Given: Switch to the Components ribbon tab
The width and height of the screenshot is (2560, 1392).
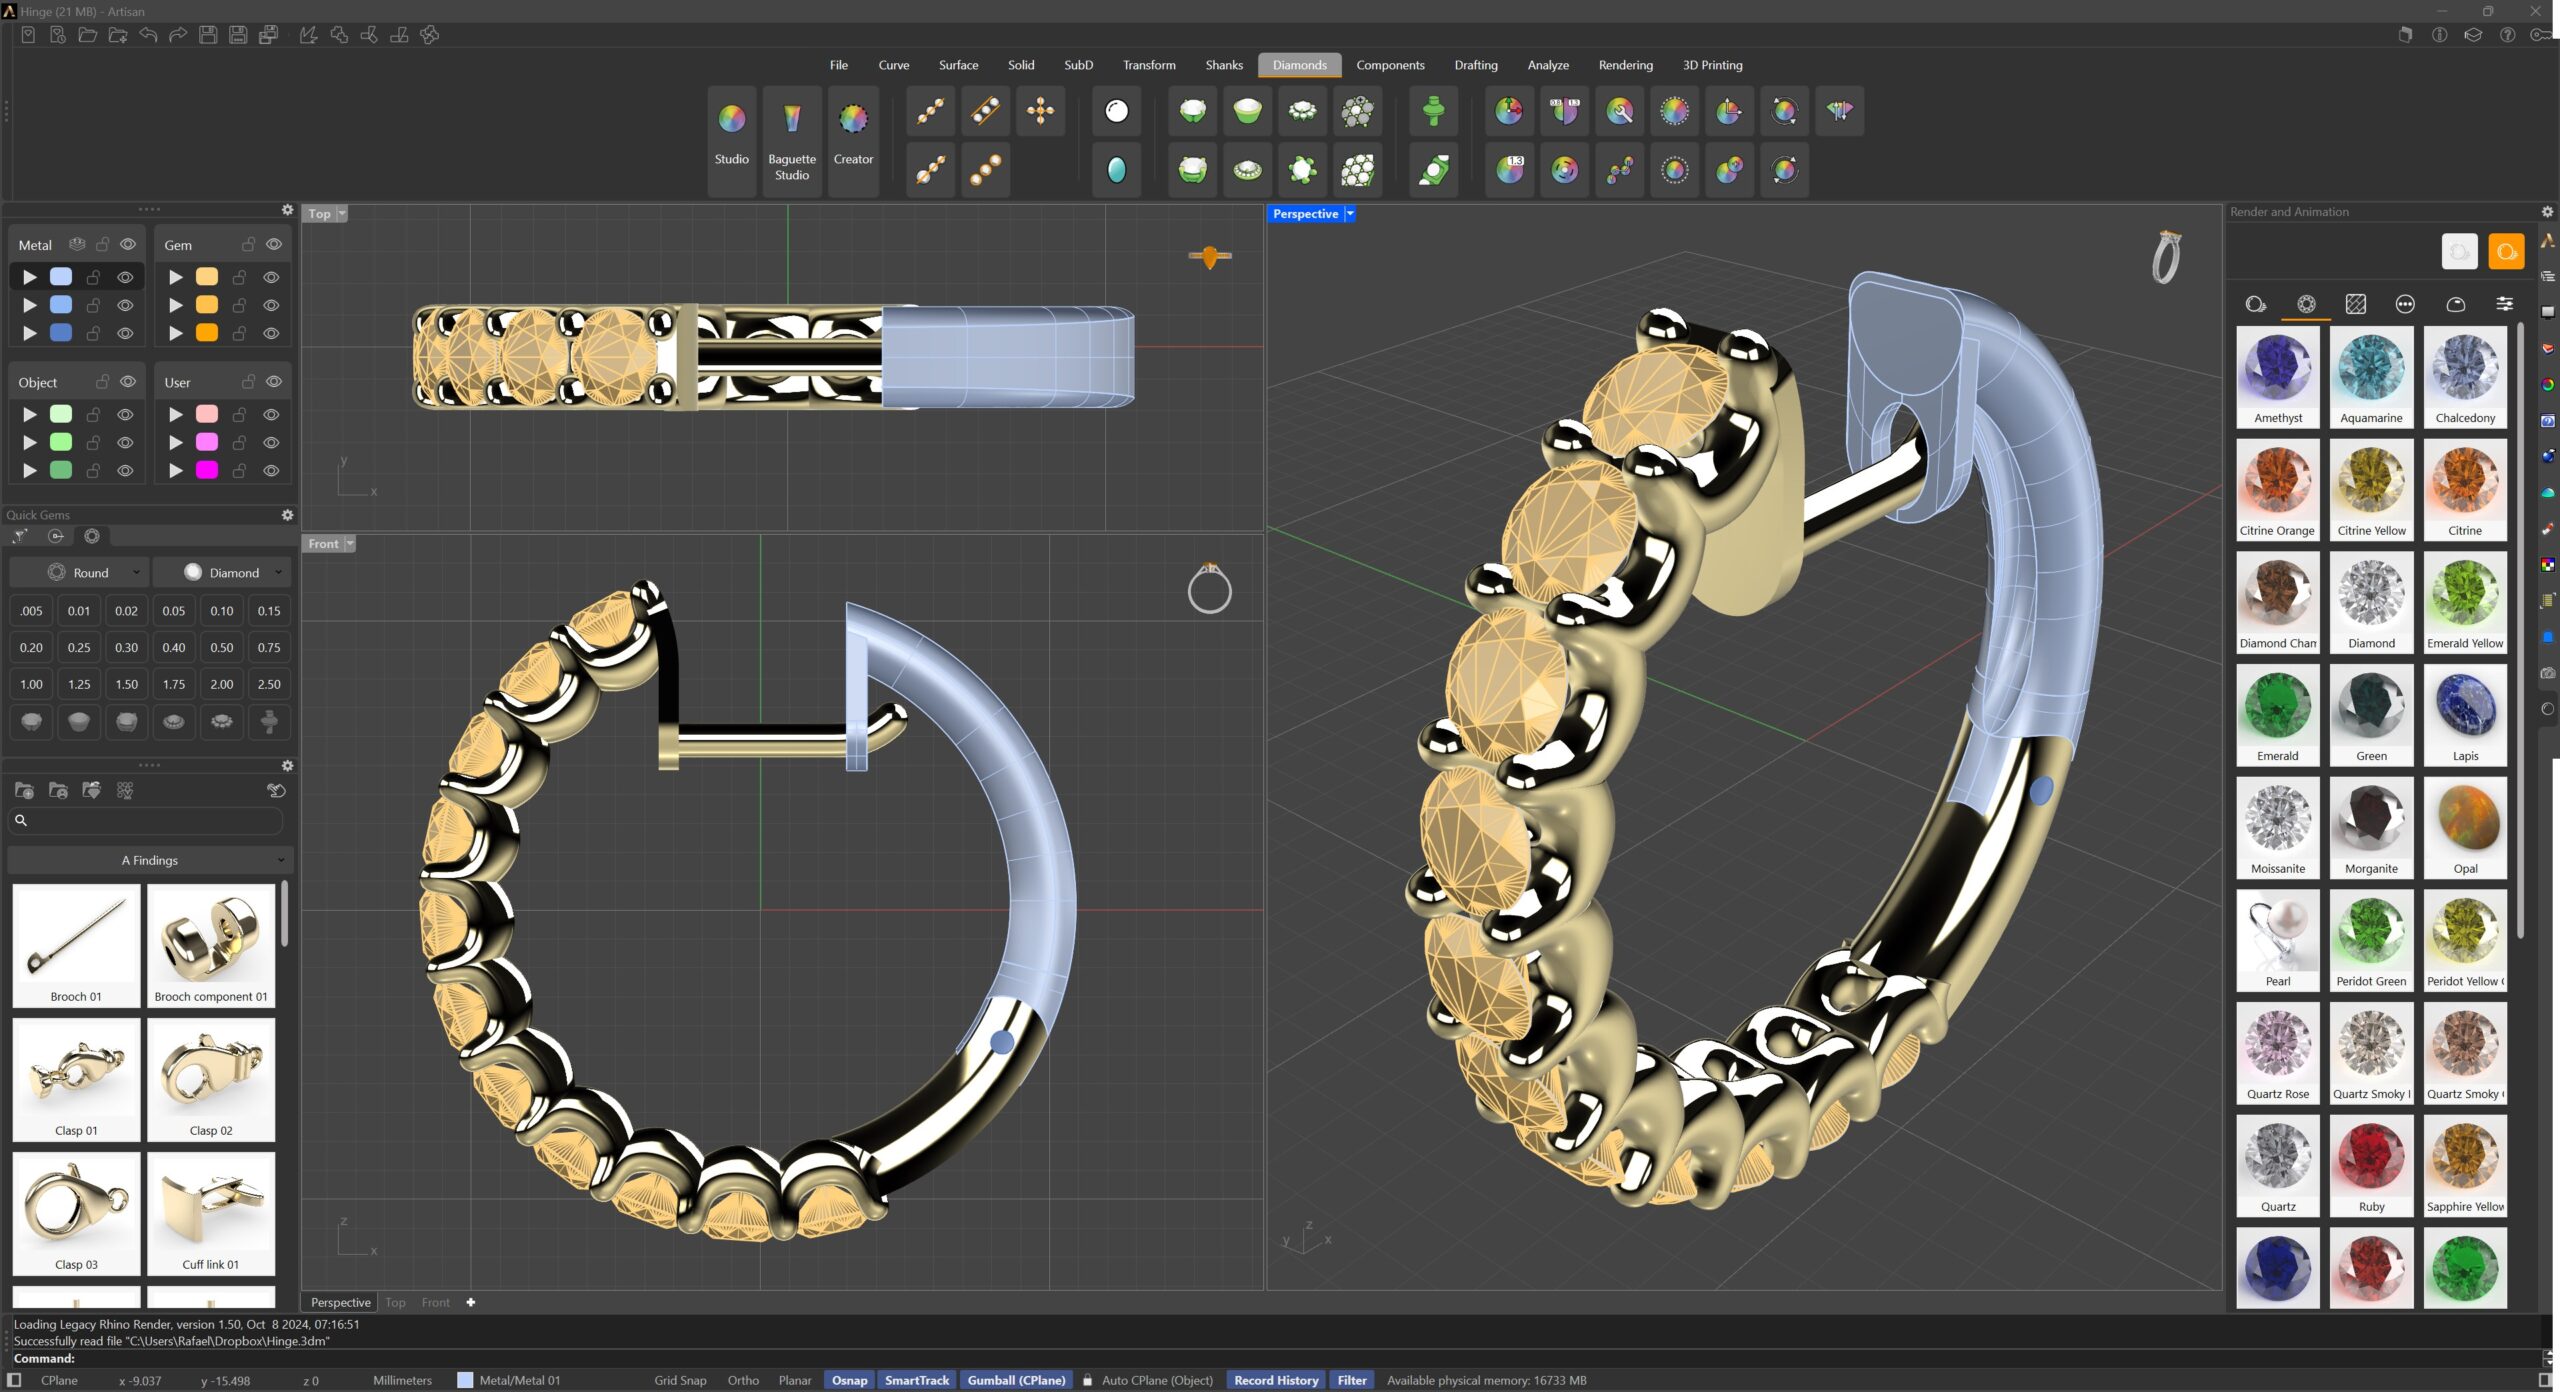Looking at the screenshot, I should (1390, 65).
